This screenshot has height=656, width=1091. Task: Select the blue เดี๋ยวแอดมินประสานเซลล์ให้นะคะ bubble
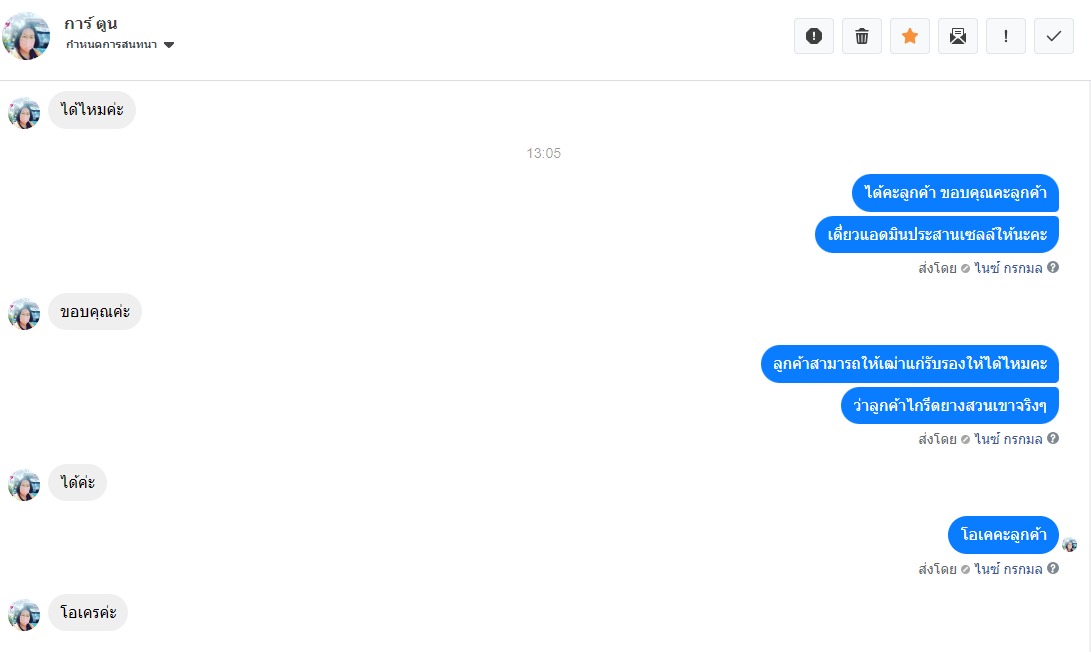(x=937, y=234)
